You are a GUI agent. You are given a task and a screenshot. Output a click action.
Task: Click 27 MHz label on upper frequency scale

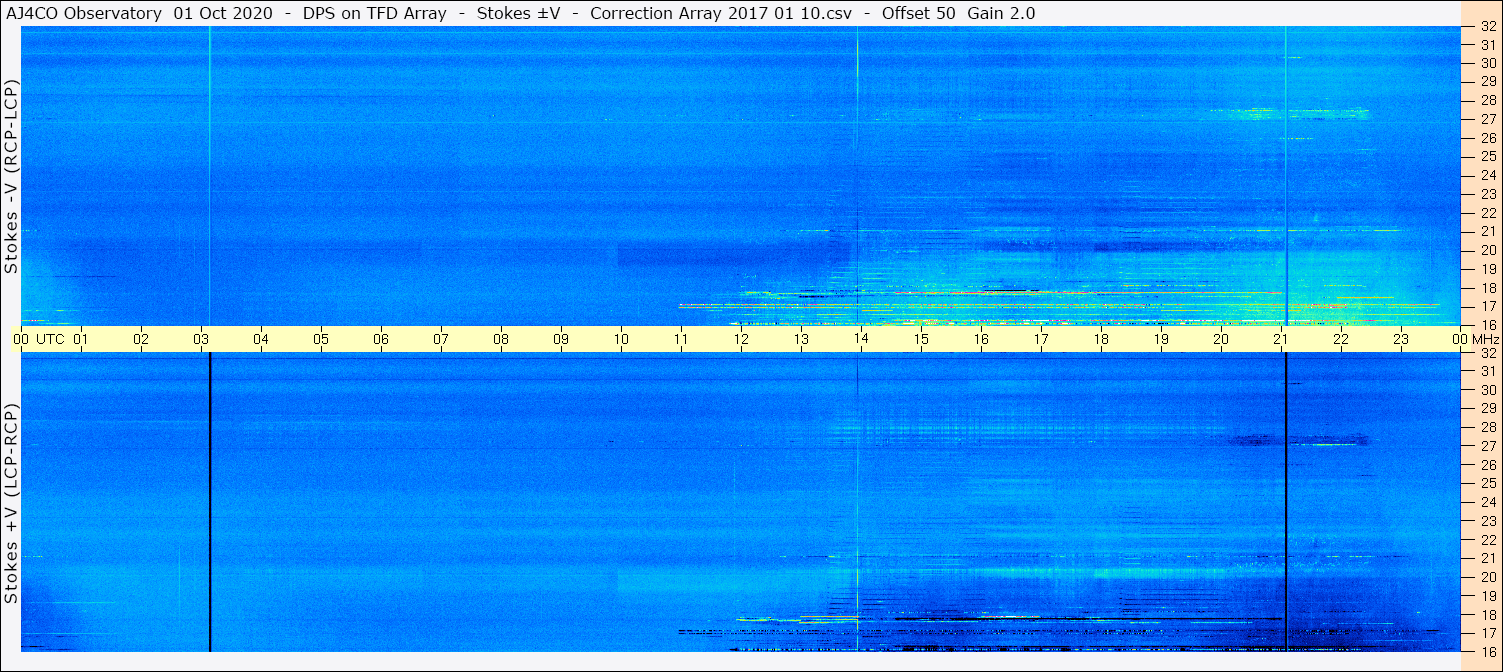[1488, 119]
